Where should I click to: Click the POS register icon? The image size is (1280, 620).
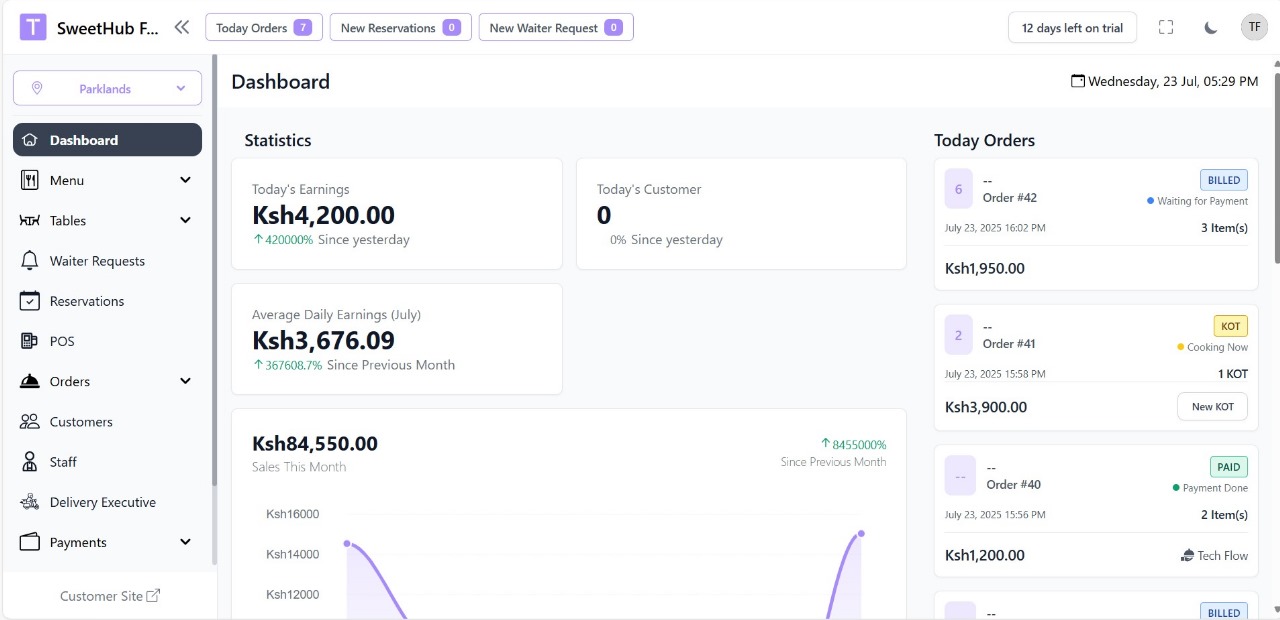(30, 341)
